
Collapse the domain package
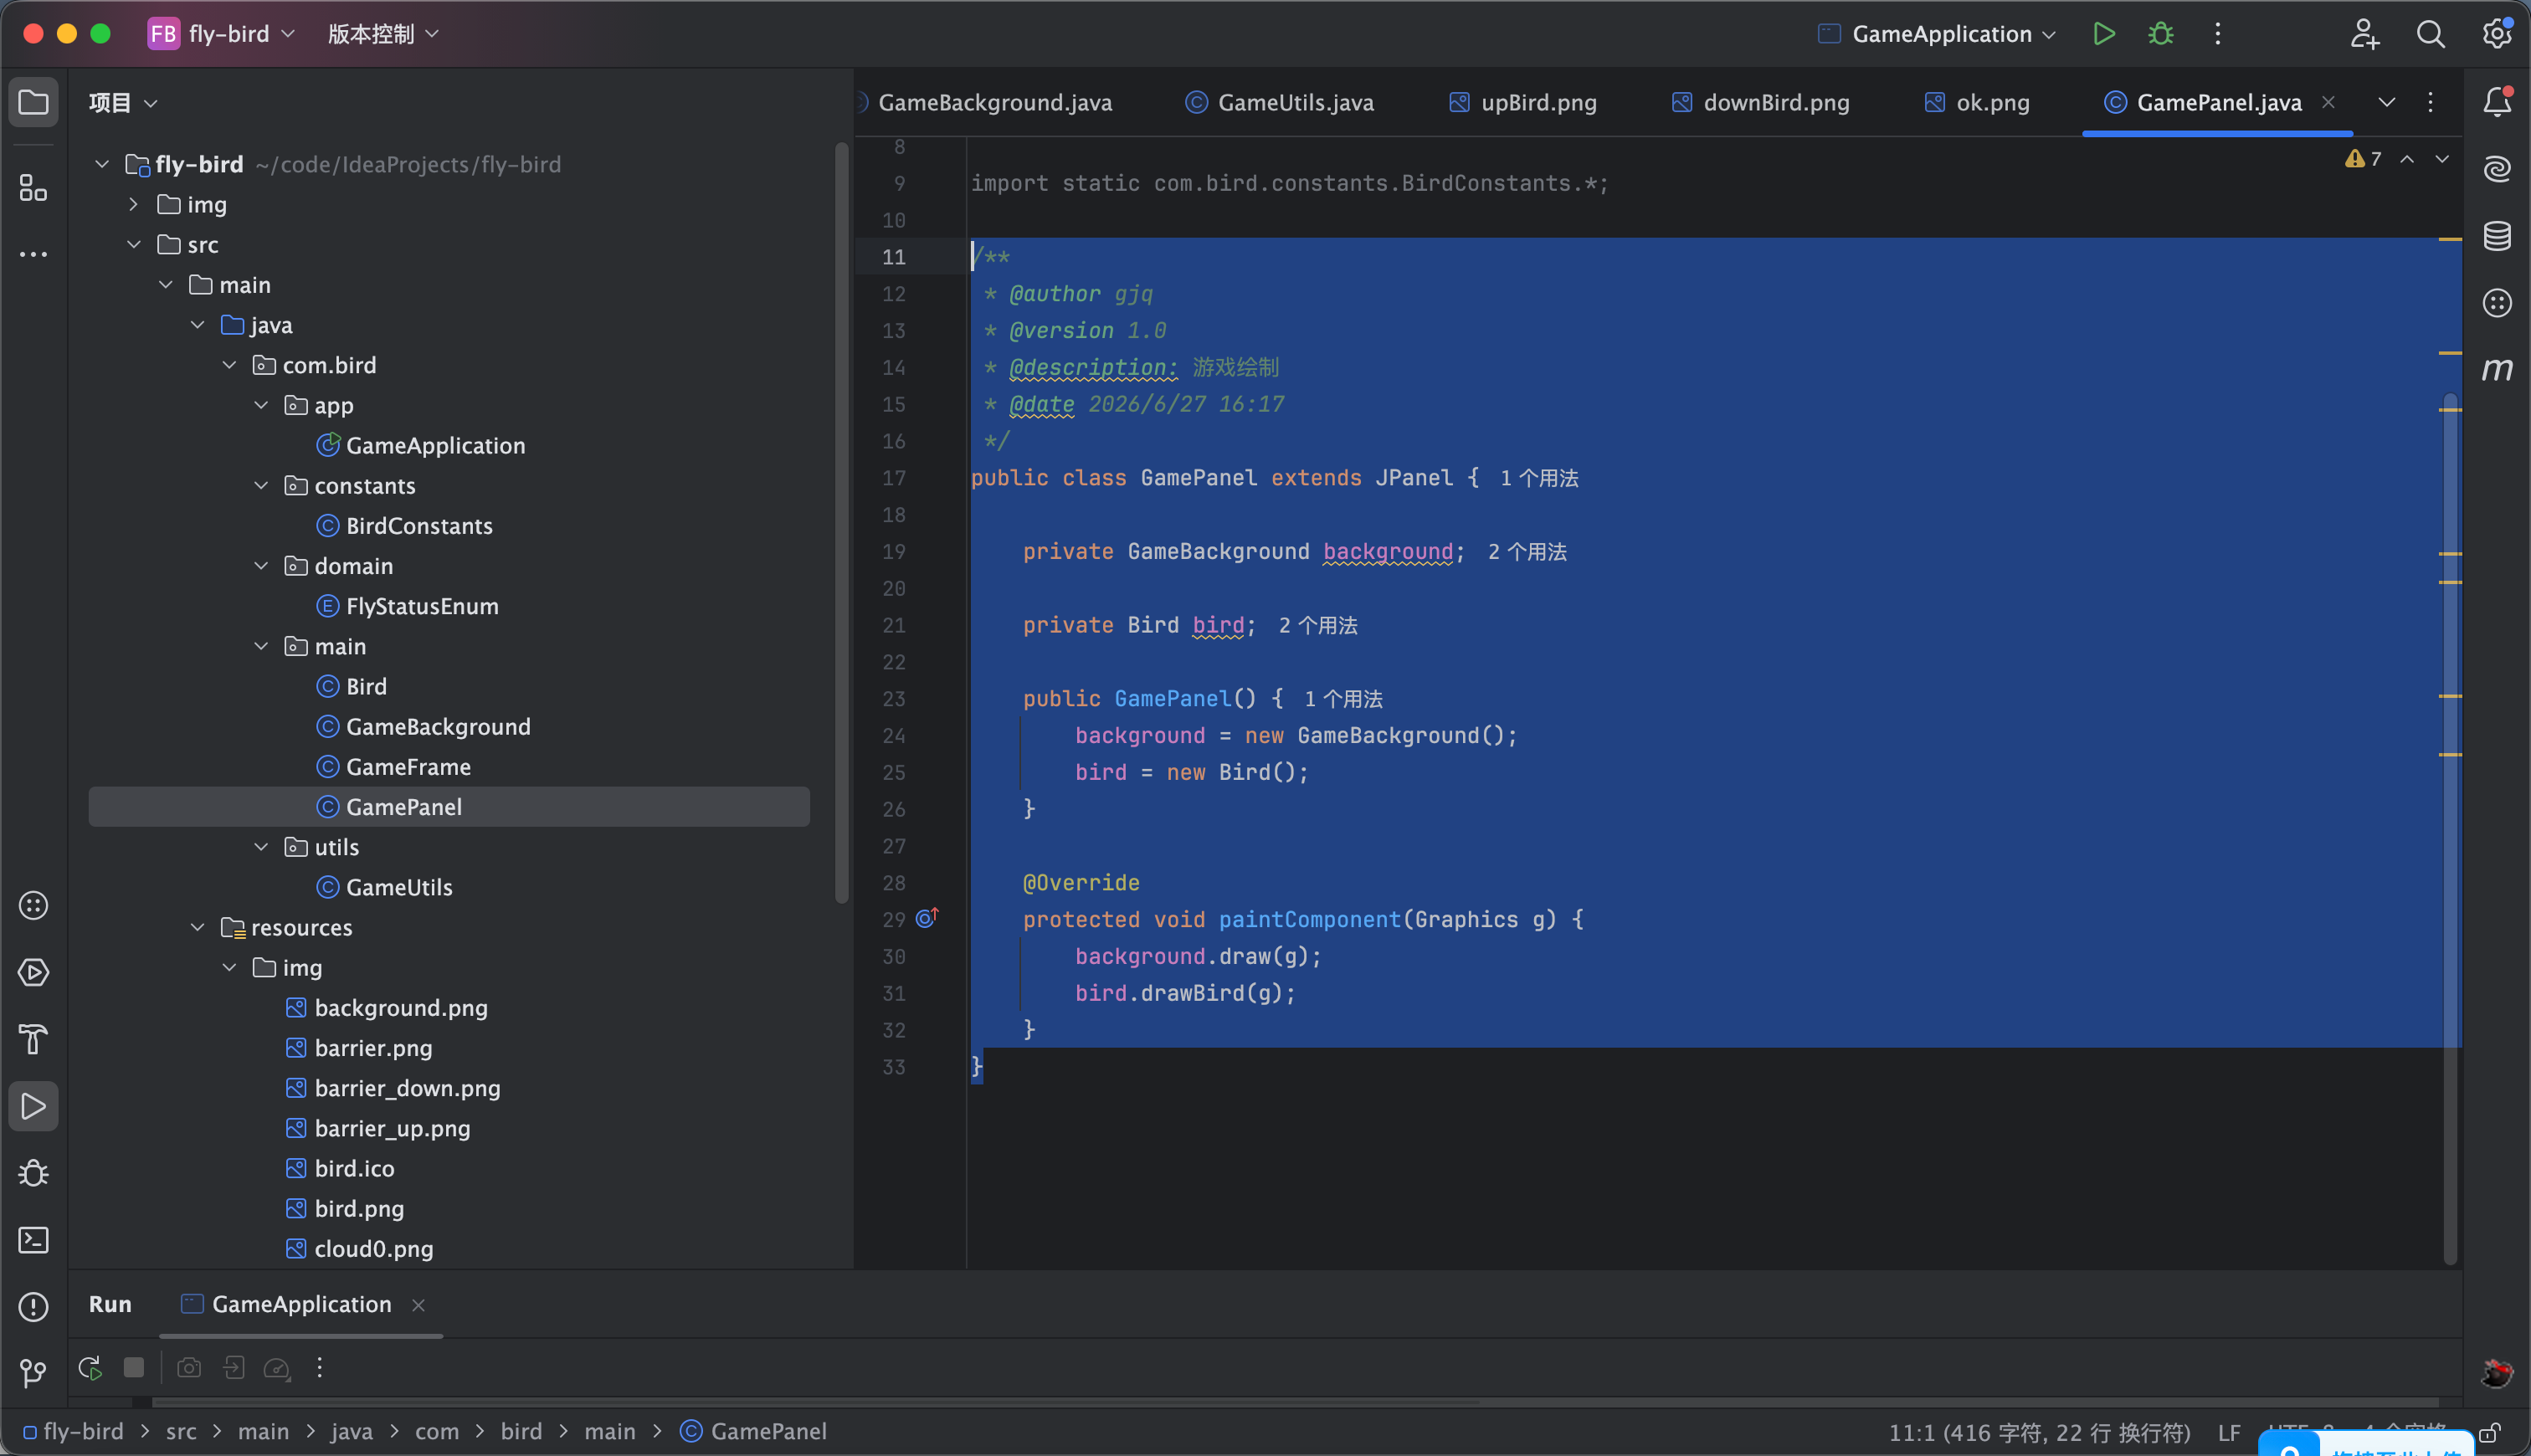(262, 565)
